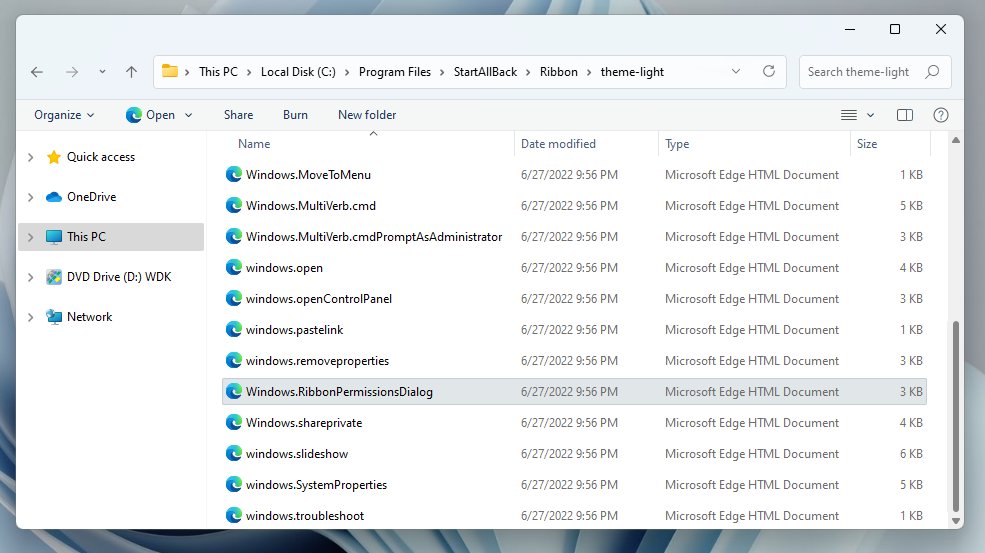Open subfolder chevron after Ribbon breadcrumb
The height and width of the screenshot is (553, 985).
(x=589, y=72)
